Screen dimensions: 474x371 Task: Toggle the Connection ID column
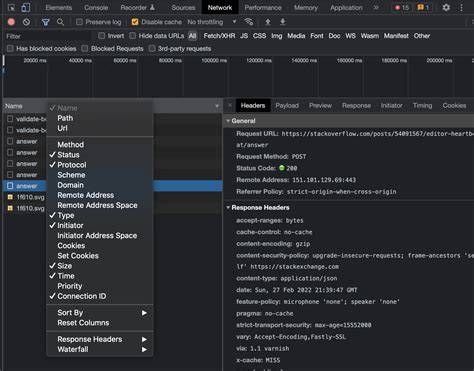click(100, 296)
